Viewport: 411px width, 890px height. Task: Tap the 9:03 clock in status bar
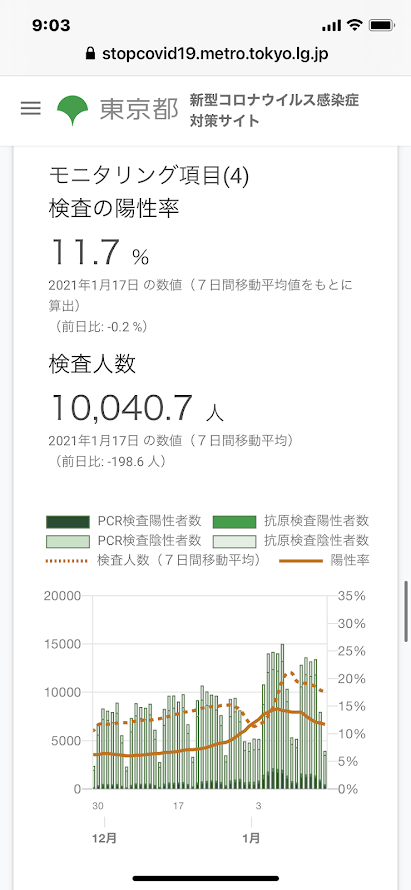point(51,26)
